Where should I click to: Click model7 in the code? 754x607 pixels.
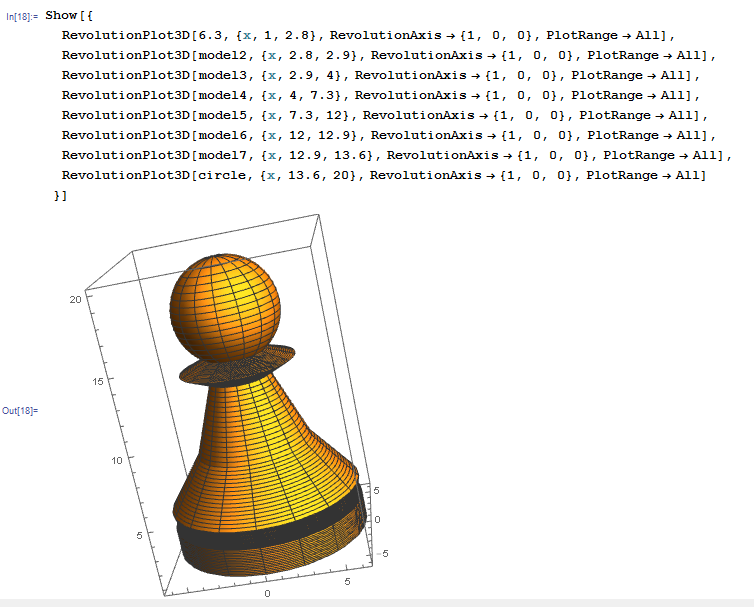coord(222,155)
